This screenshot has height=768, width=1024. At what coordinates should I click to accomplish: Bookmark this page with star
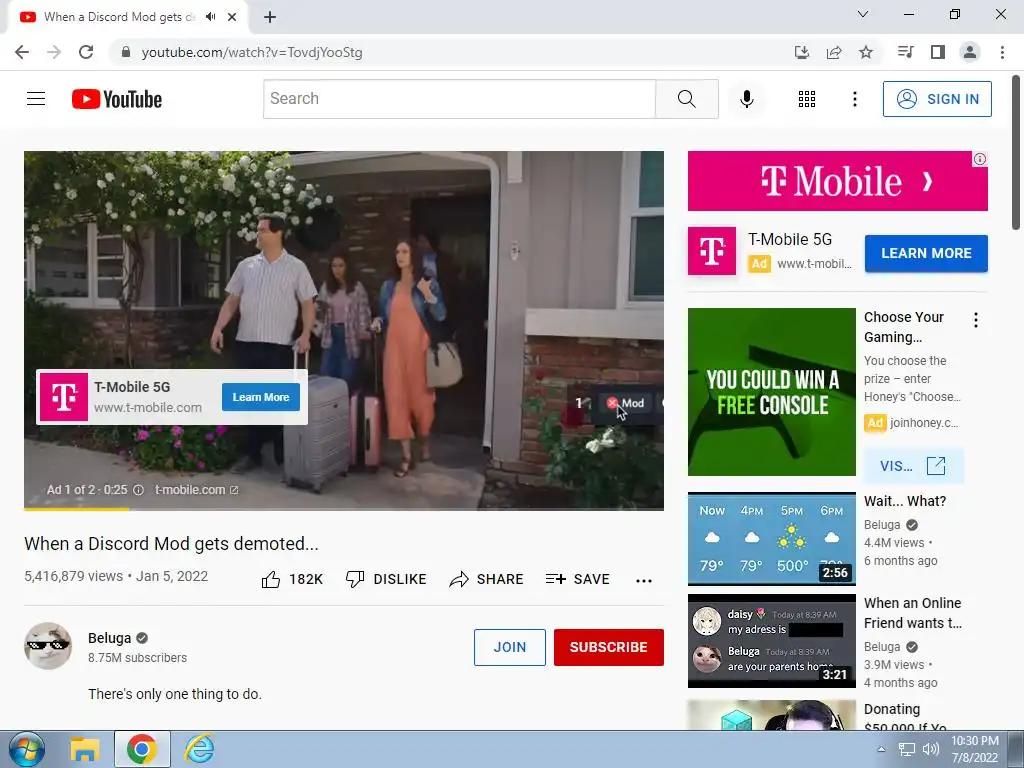point(865,52)
